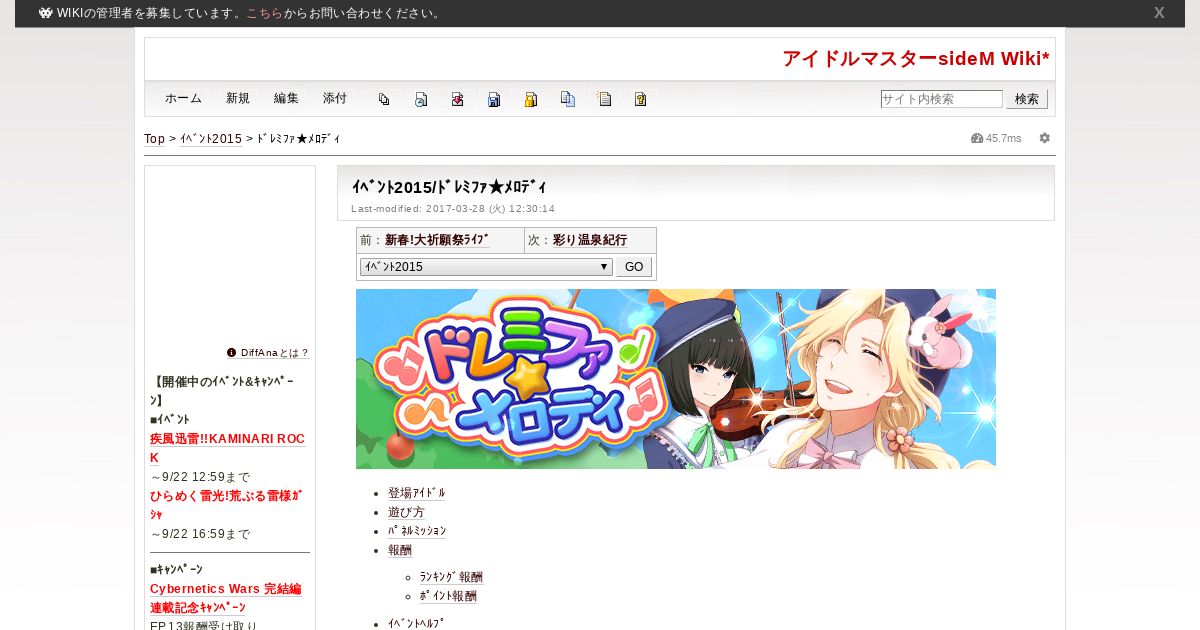
Task: Follow the こちら link in the top banner
Action: (x=264, y=13)
